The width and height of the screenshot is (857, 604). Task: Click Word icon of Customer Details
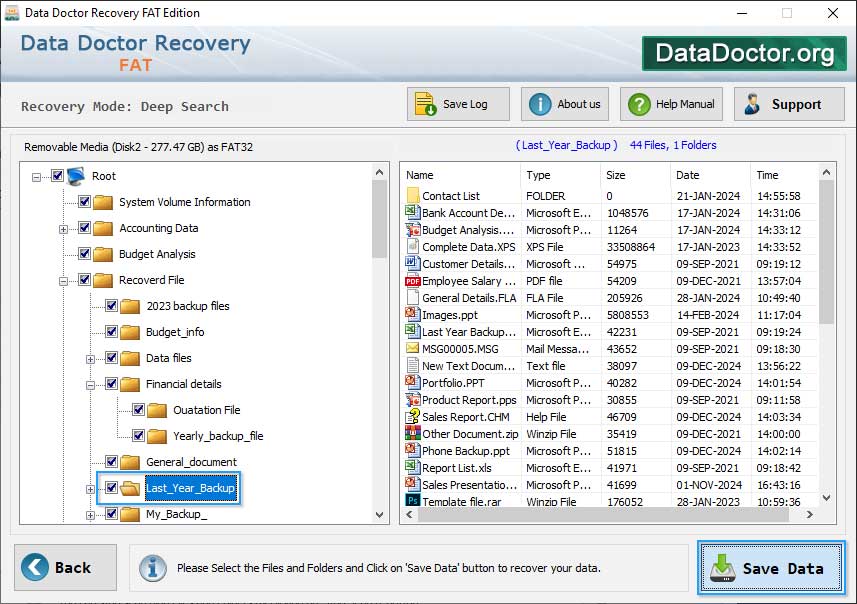413,263
